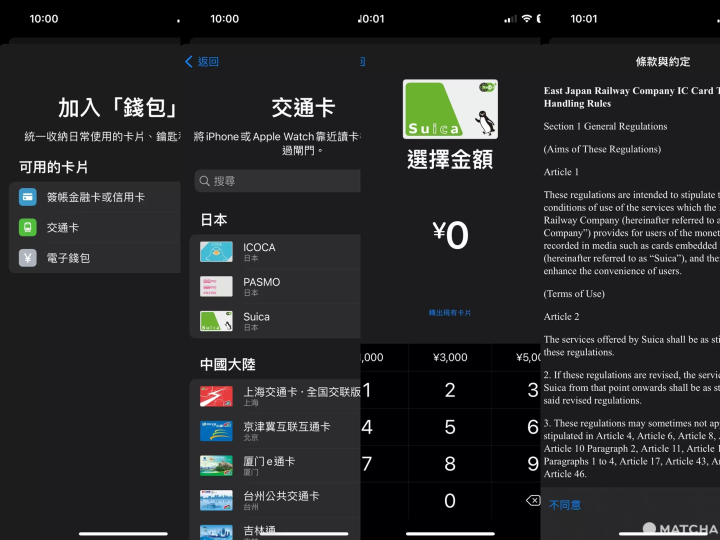Tap the 上海交通卡 card icon
720x540 pixels.
216,396
